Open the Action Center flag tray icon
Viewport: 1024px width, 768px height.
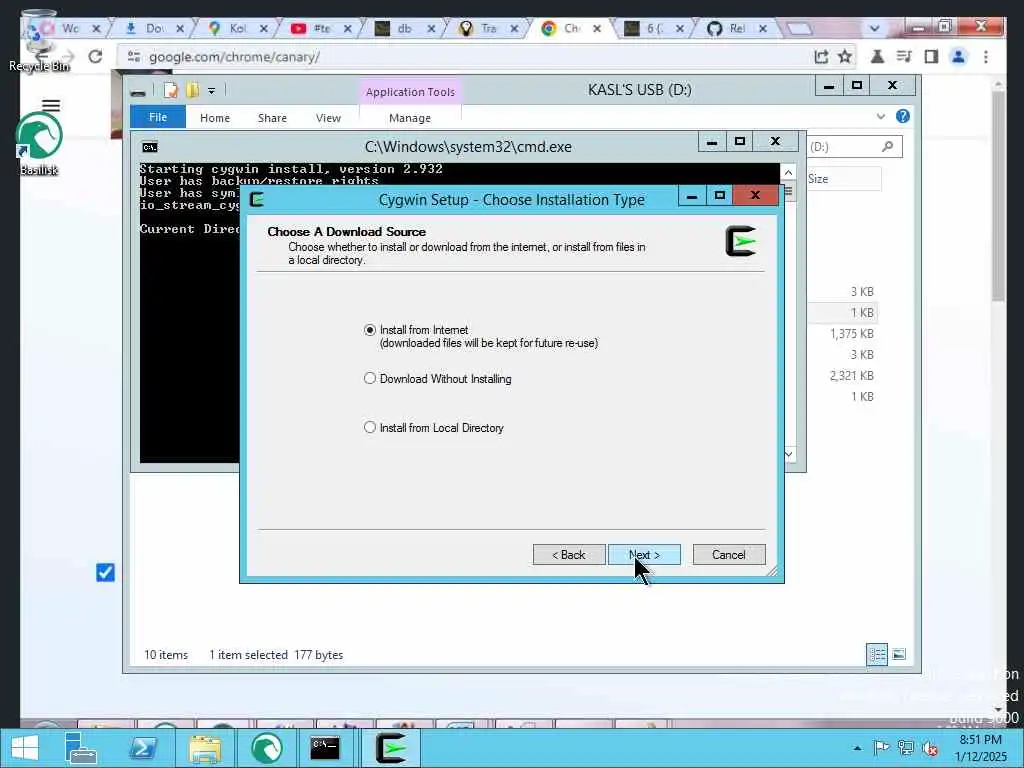tap(881, 748)
